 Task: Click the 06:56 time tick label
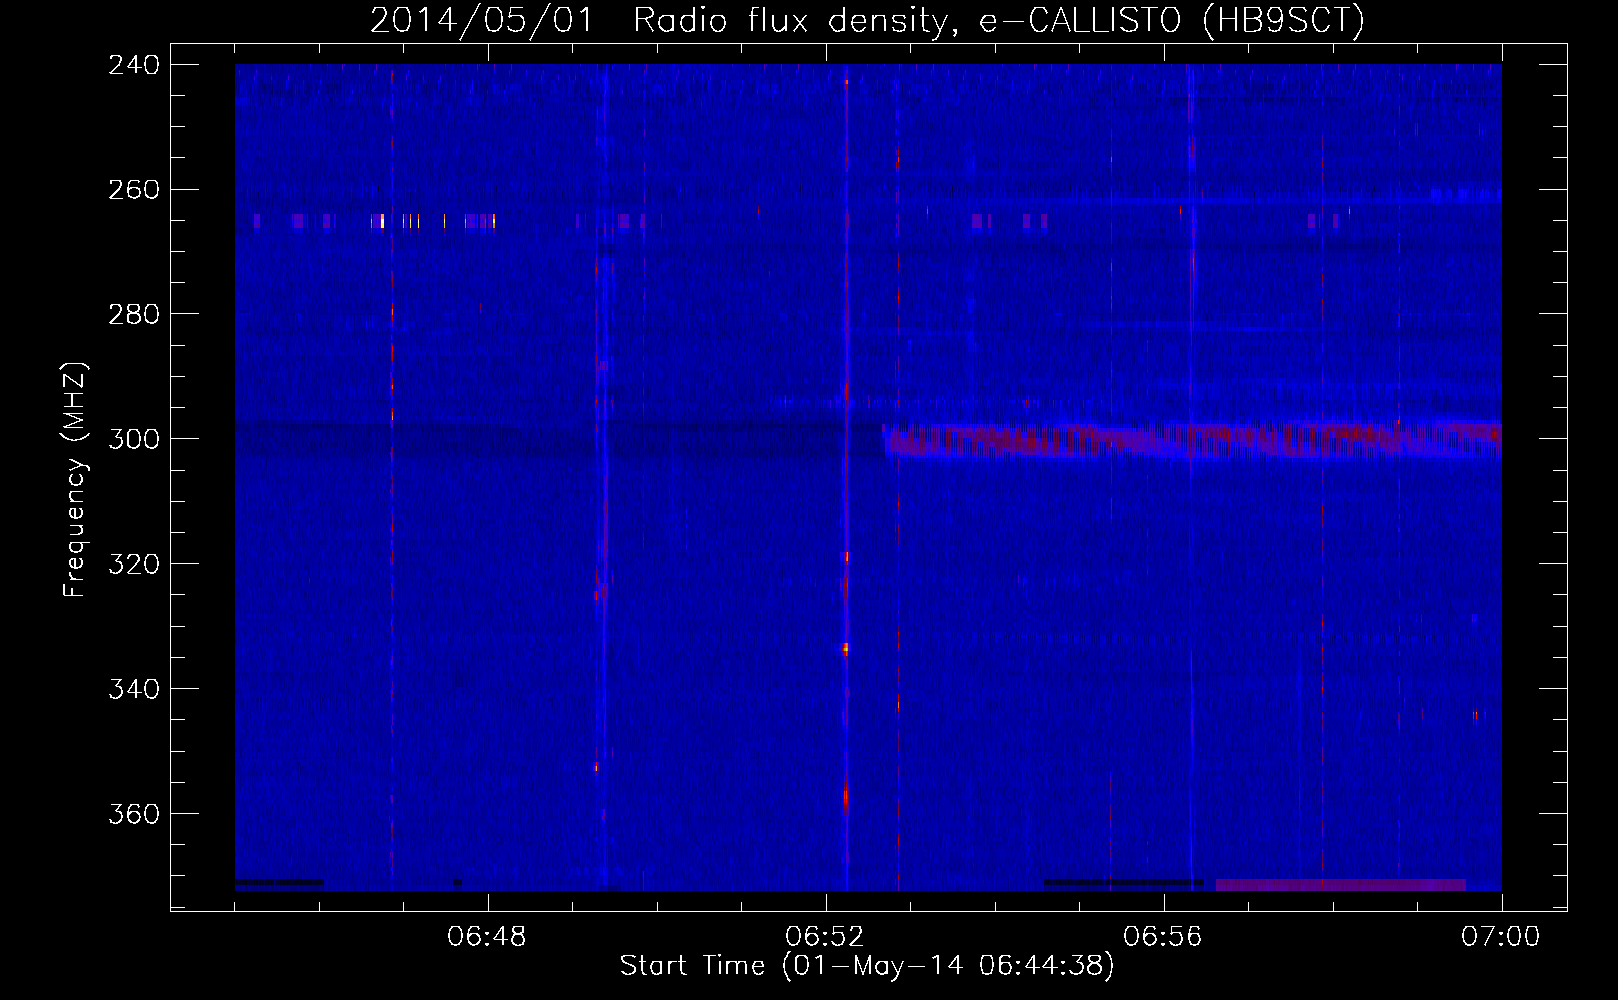pyautogui.click(x=1164, y=937)
